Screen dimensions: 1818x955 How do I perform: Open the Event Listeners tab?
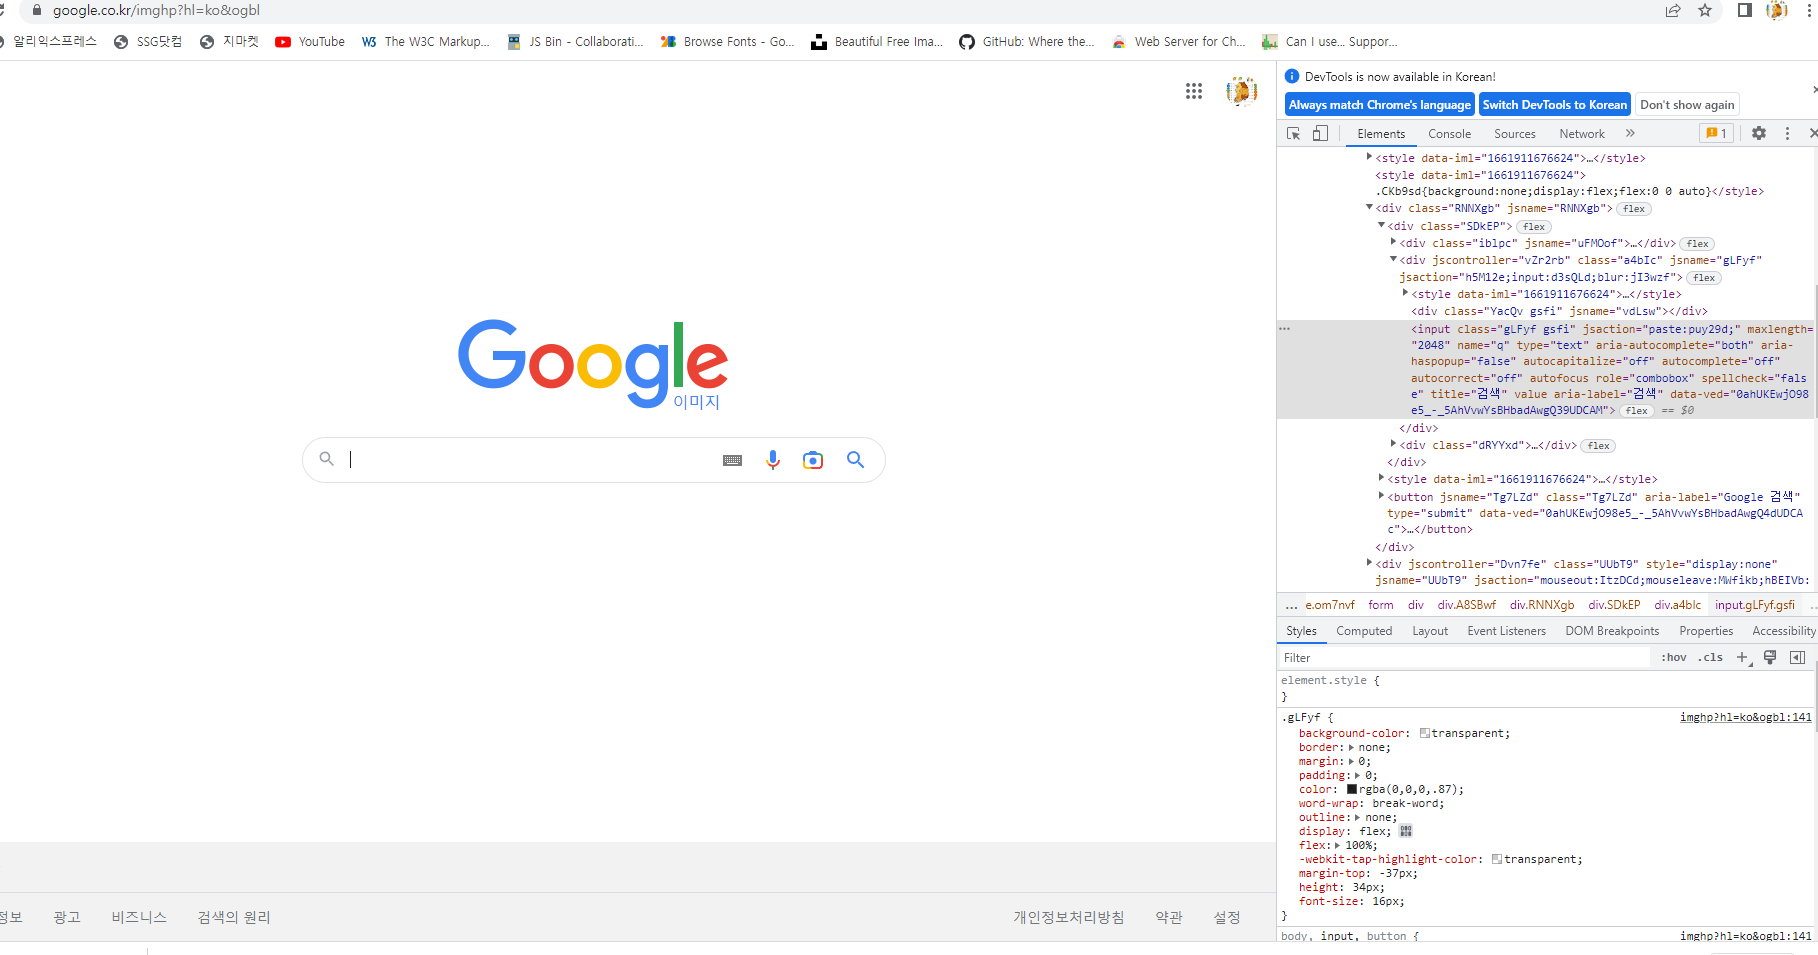tap(1506, 631)
